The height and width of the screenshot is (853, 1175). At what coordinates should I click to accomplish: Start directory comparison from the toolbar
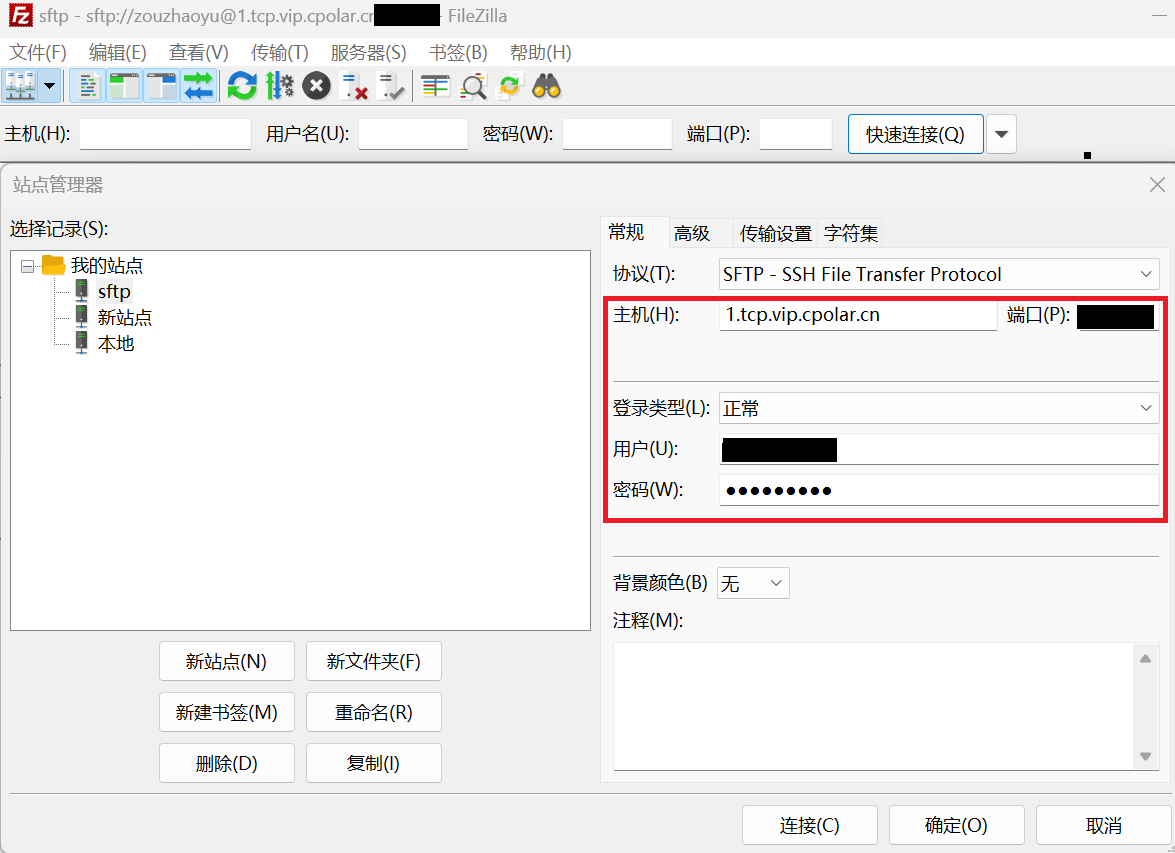pos(435,86)
